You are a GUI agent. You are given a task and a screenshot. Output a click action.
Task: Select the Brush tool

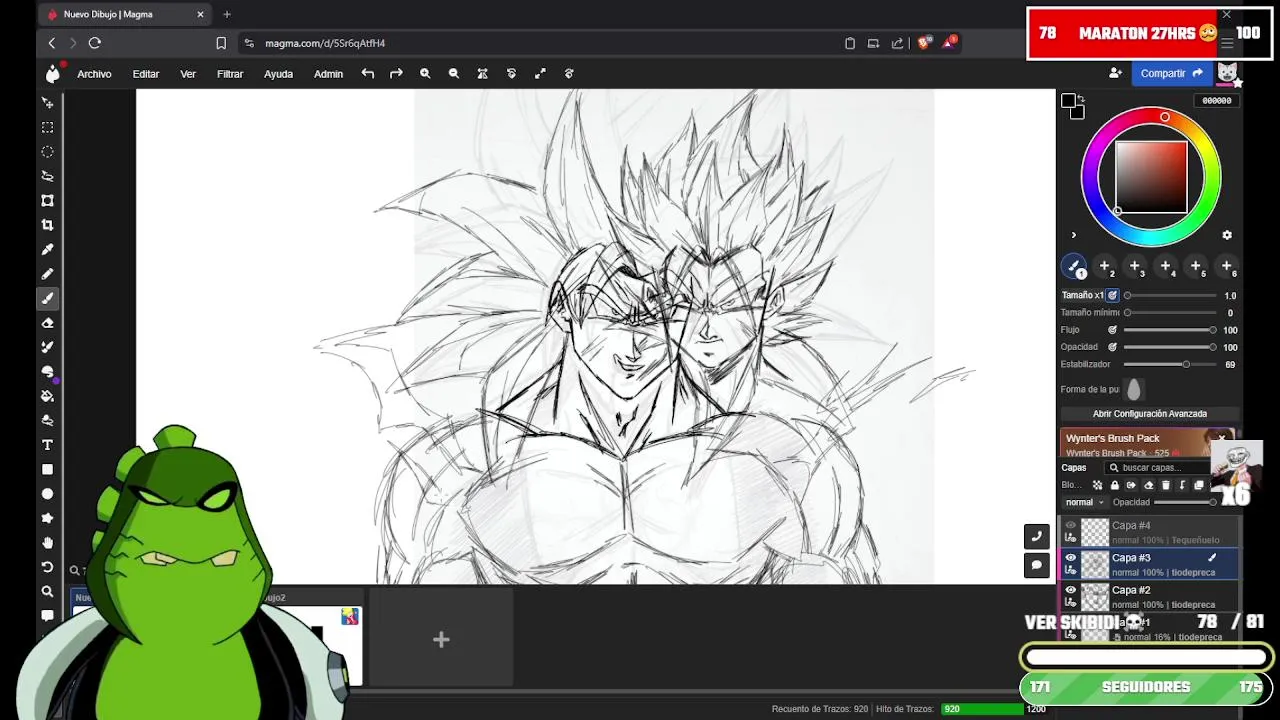(x=47, y=298)
